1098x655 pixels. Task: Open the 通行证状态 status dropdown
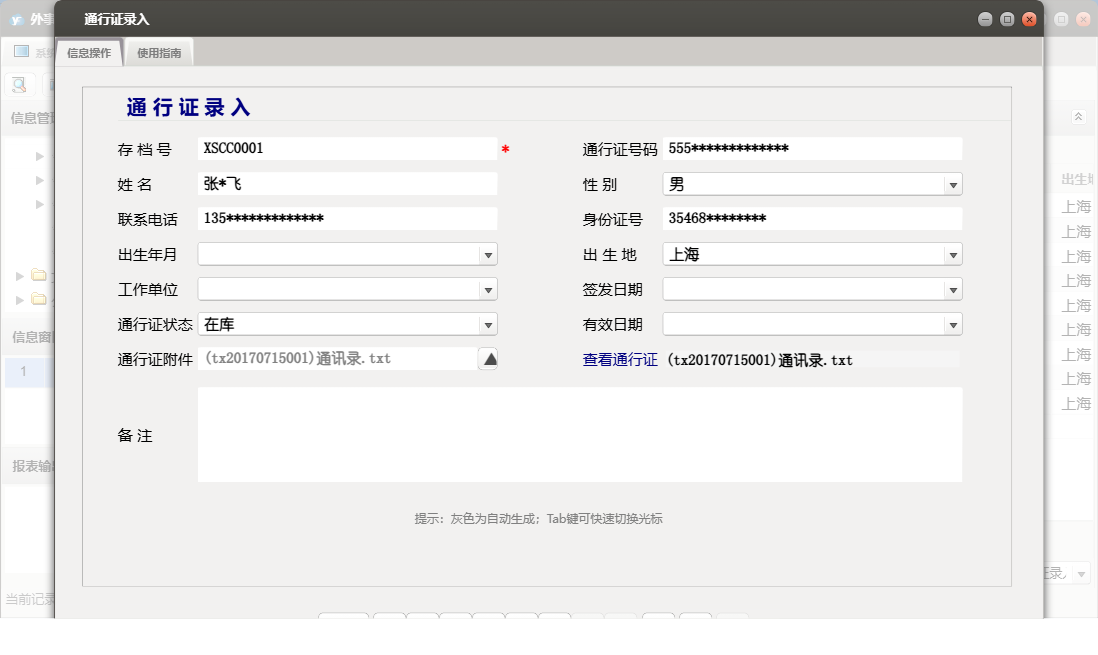[487, 323]
